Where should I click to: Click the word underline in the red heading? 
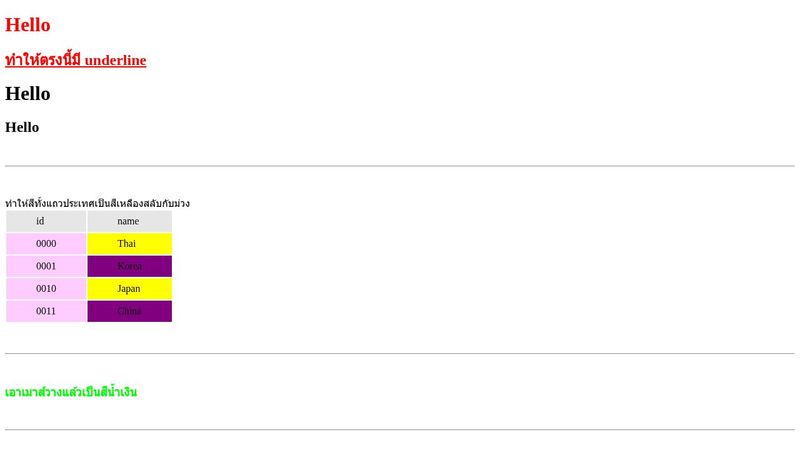tap(115, 60)
